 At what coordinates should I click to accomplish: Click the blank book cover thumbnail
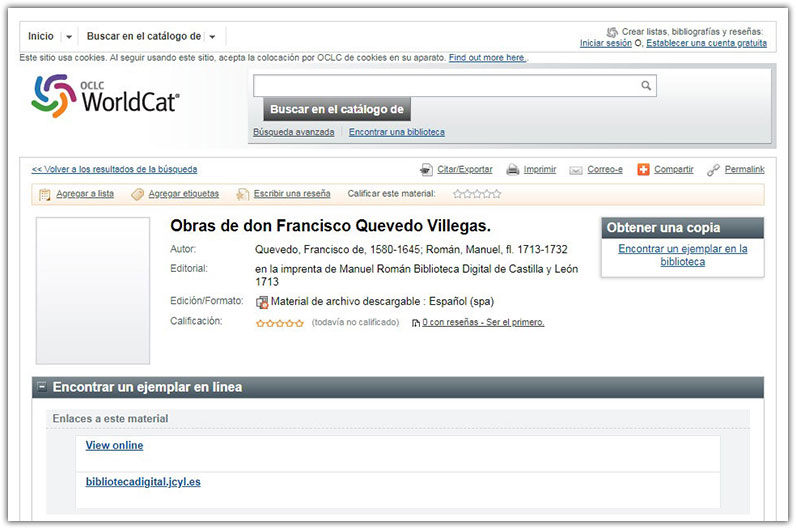(x=92, y=290)
